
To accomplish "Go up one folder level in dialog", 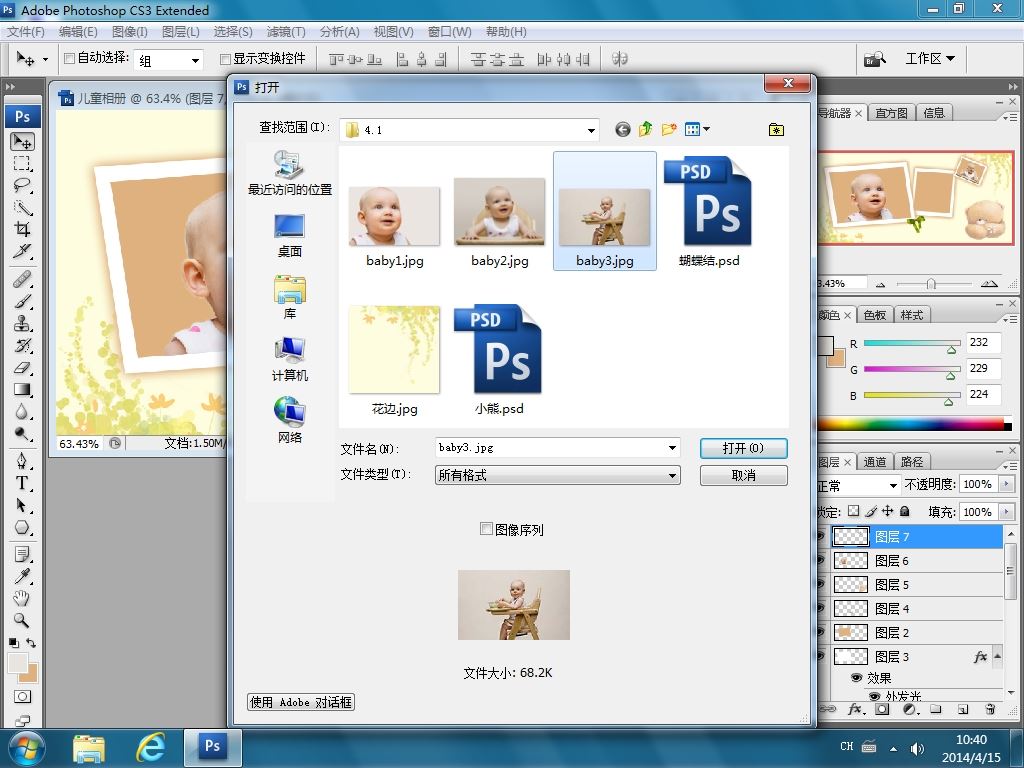I will click(x=645, y=129).
